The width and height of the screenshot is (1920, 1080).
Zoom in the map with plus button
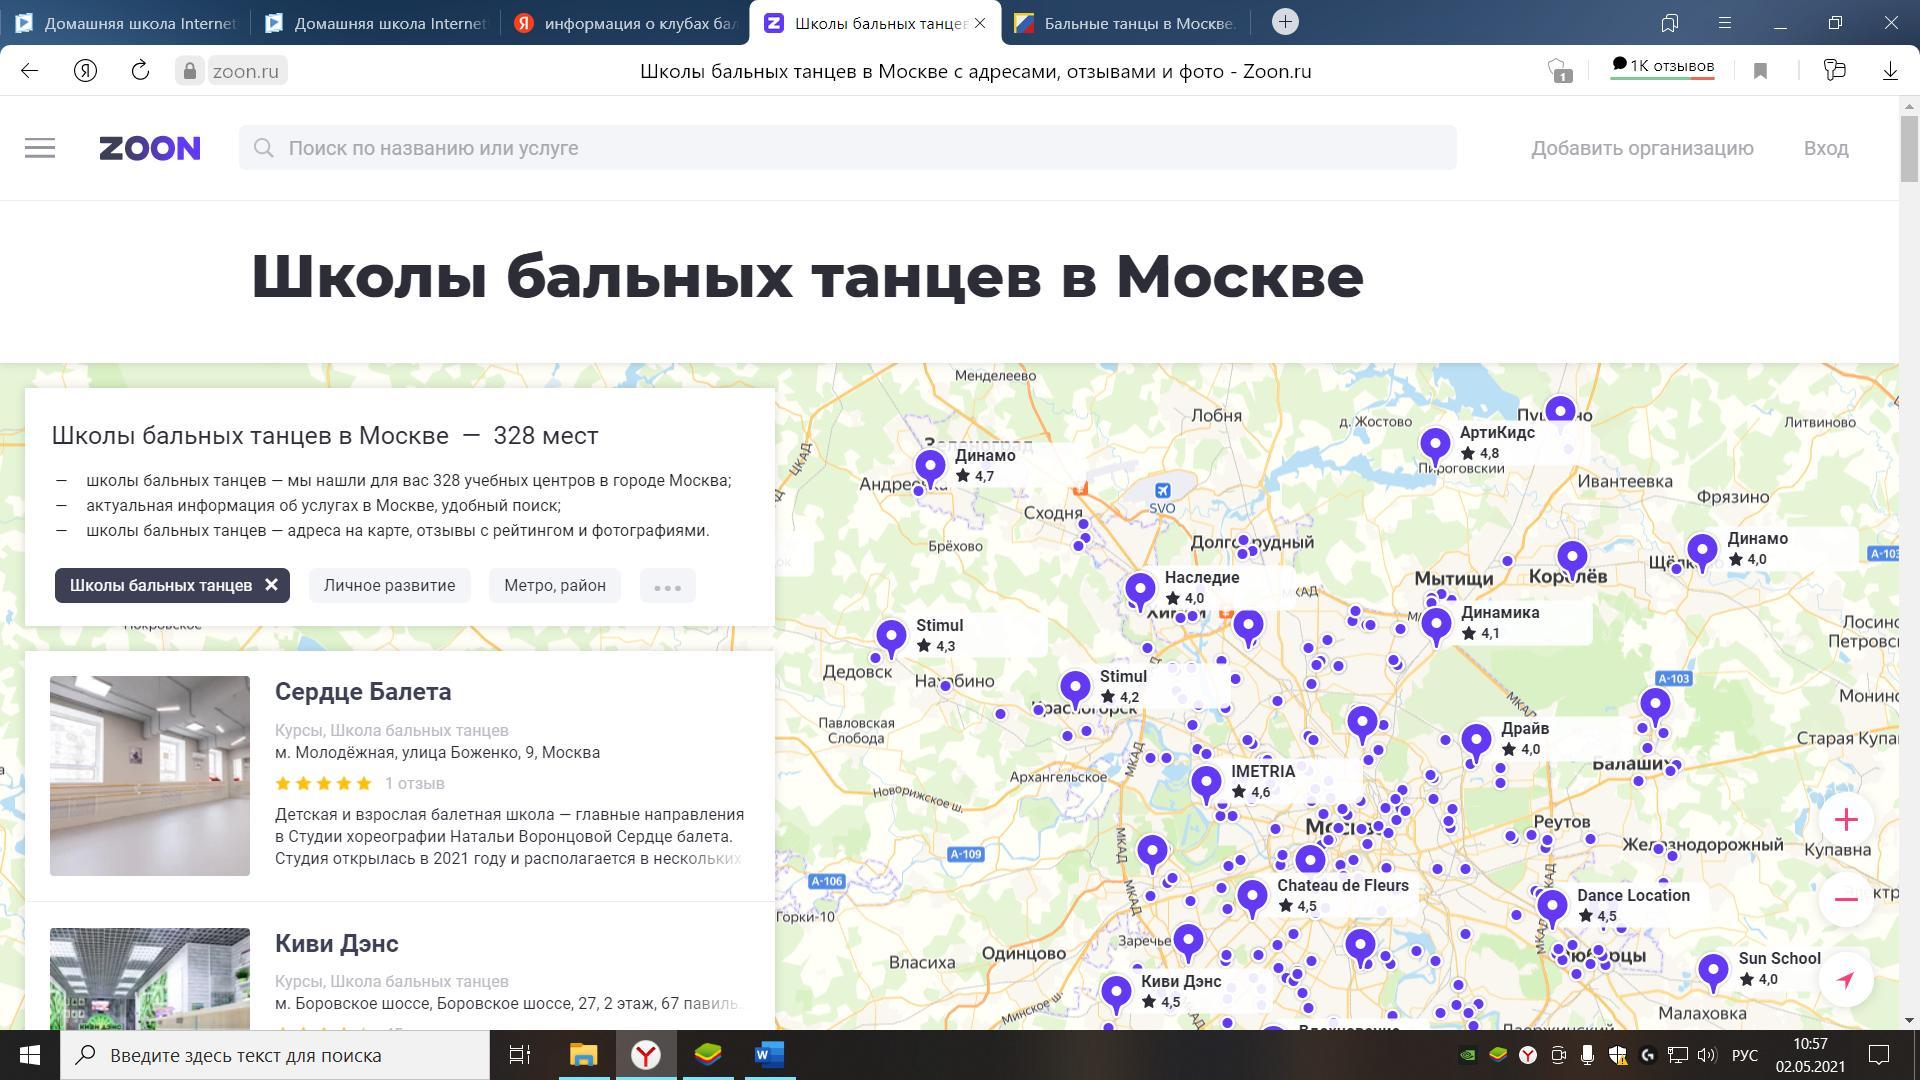[1846, 820]
